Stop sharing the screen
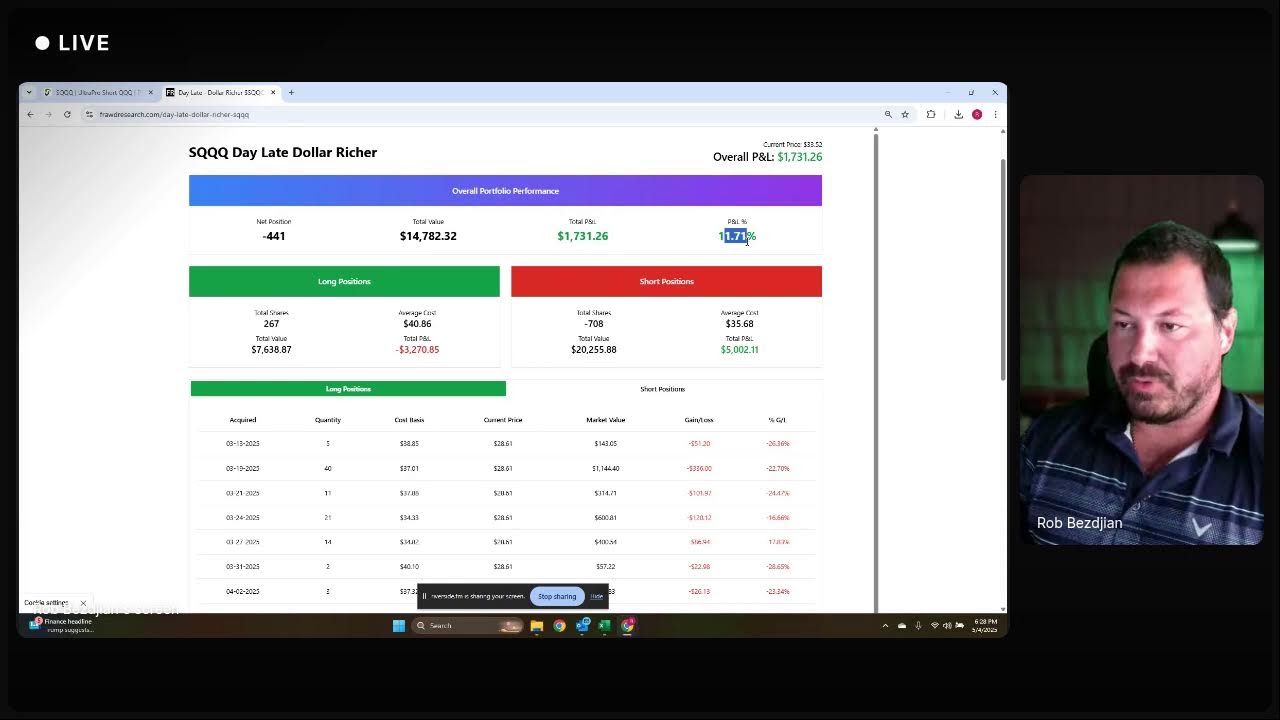 pos(557,596)
